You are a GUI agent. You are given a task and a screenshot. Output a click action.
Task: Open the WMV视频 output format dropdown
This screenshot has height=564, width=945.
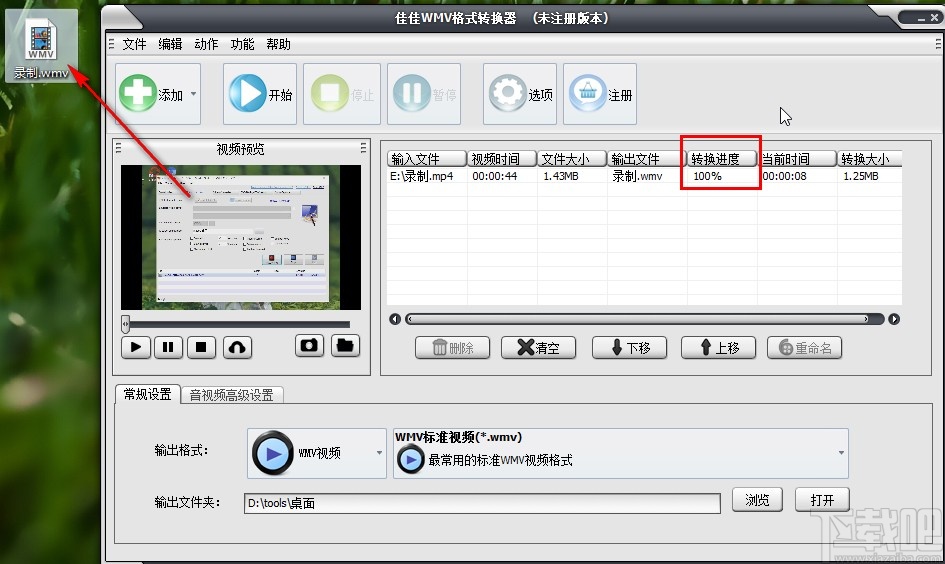pos(317,453)
